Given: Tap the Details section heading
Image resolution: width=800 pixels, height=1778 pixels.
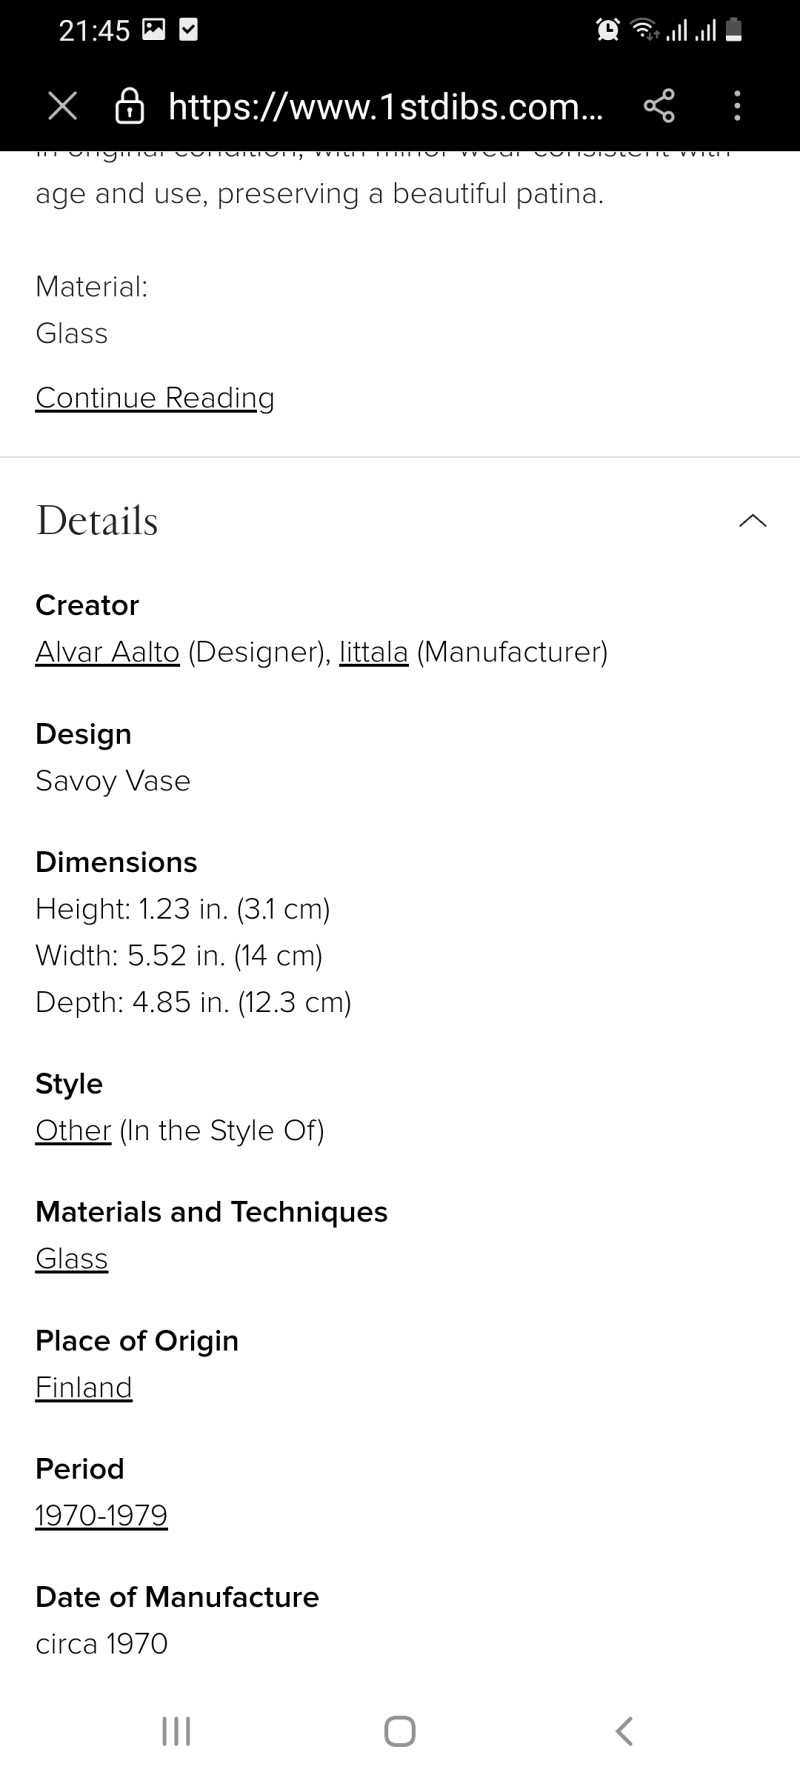Looking at the screenshot, I should tap(97, 521).
